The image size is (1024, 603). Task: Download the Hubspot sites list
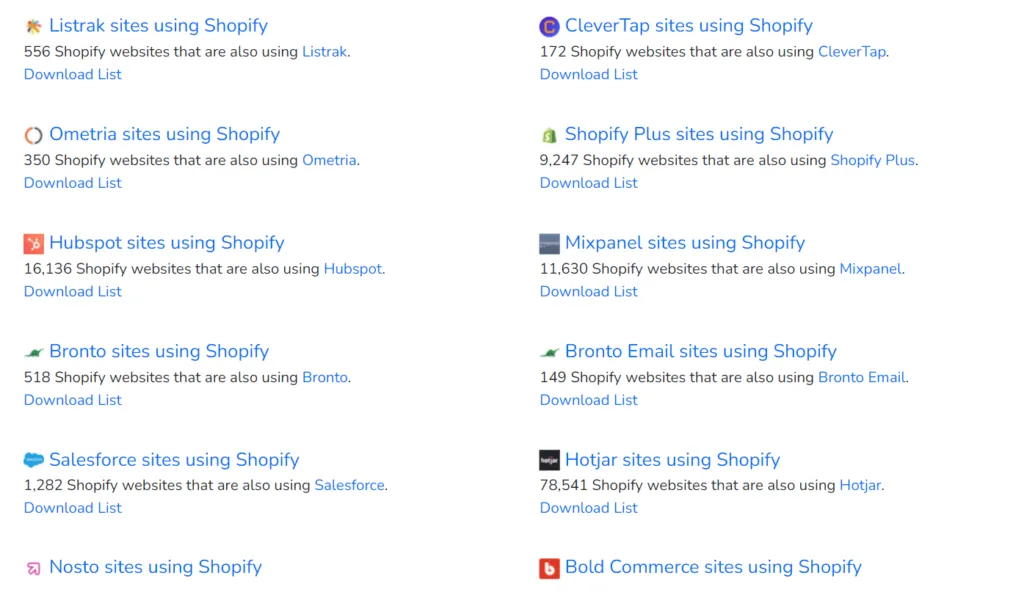[x=73, y=291]
